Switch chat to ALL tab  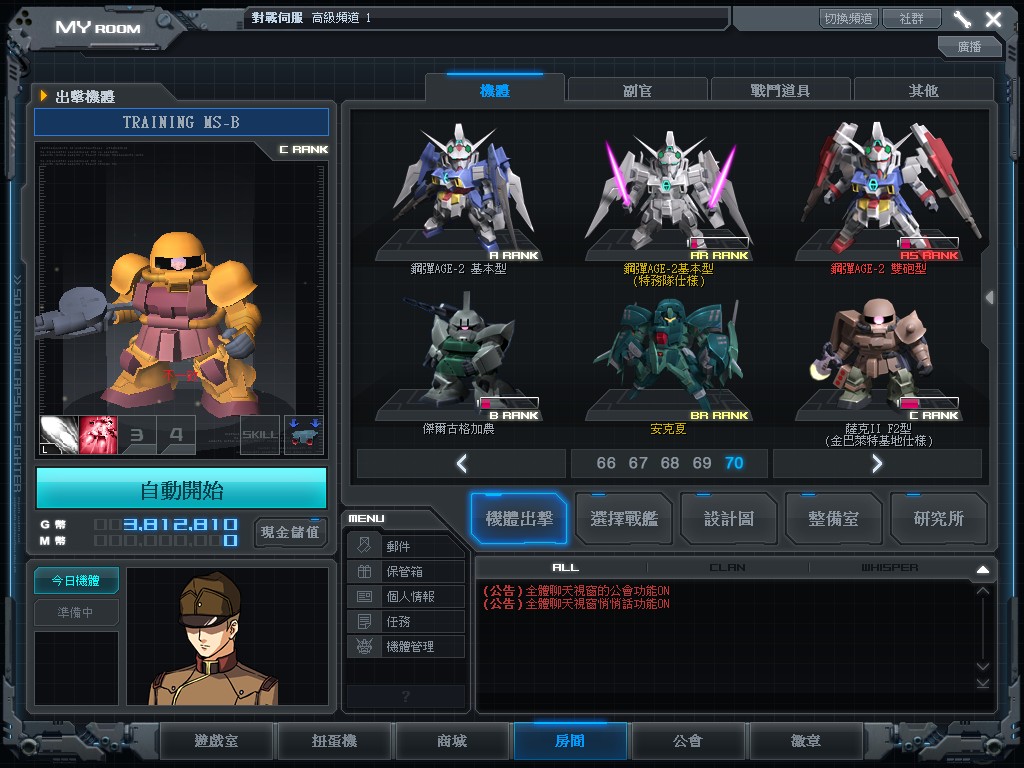pos(565,568)
